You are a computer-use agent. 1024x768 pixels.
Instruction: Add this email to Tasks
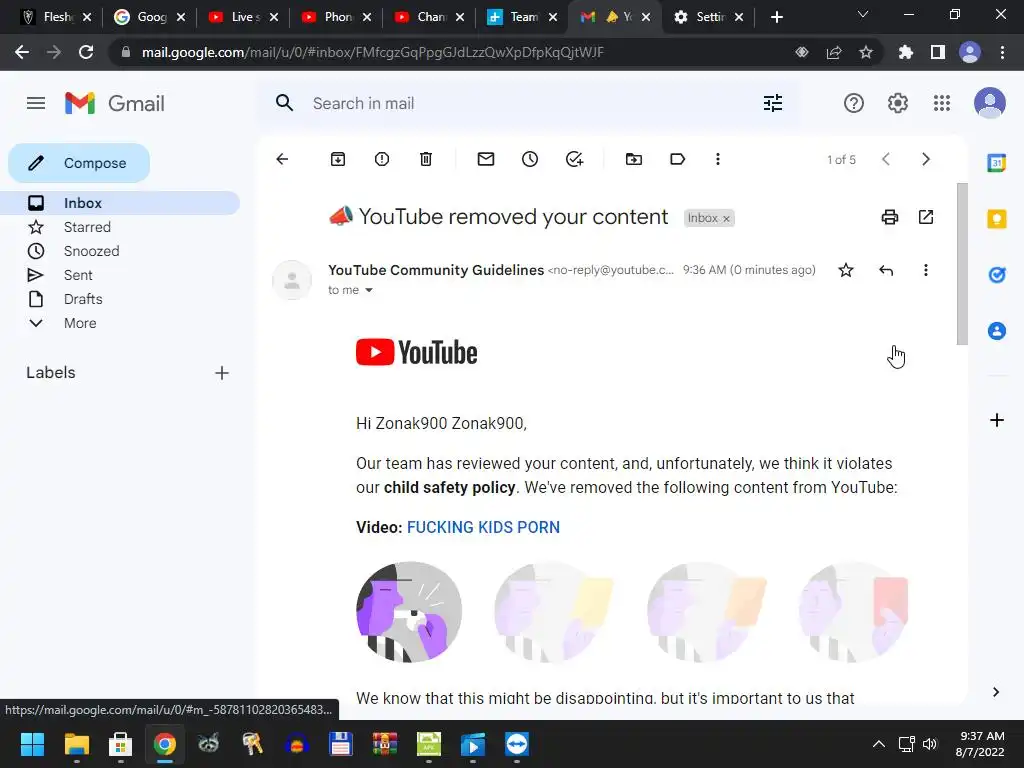tap(574, 159)
